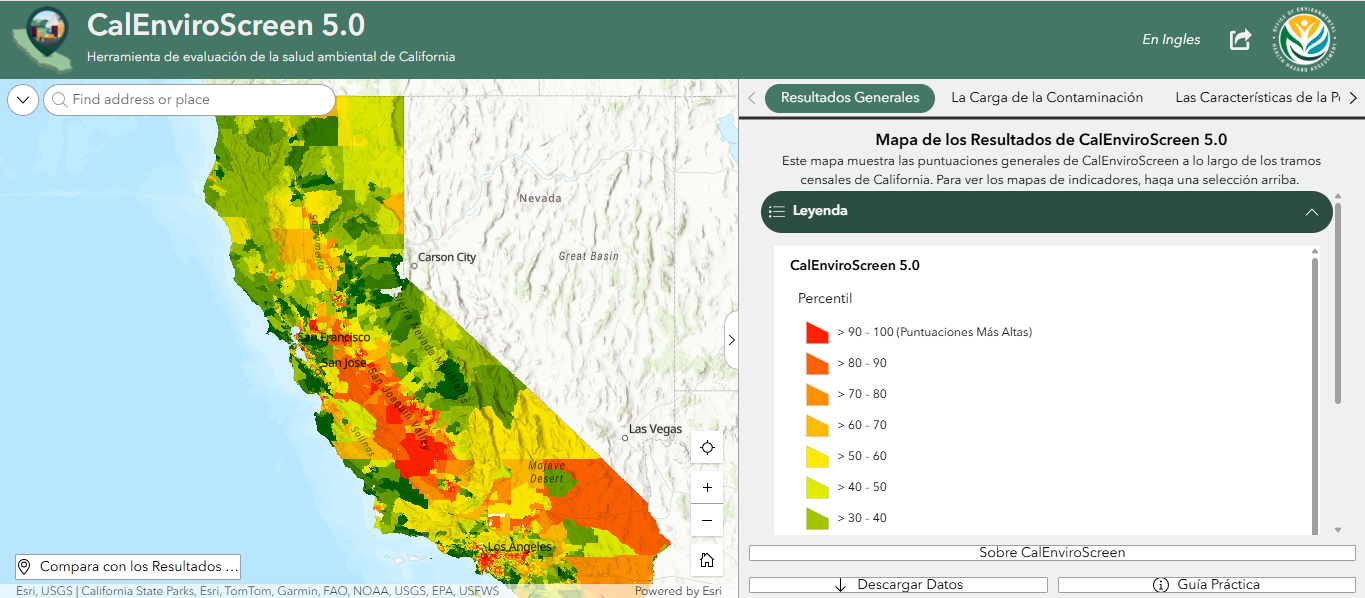This screenshot has height=598, width=1365.
Task: Open the Guía Práctica
Action: coord(1207,585)
